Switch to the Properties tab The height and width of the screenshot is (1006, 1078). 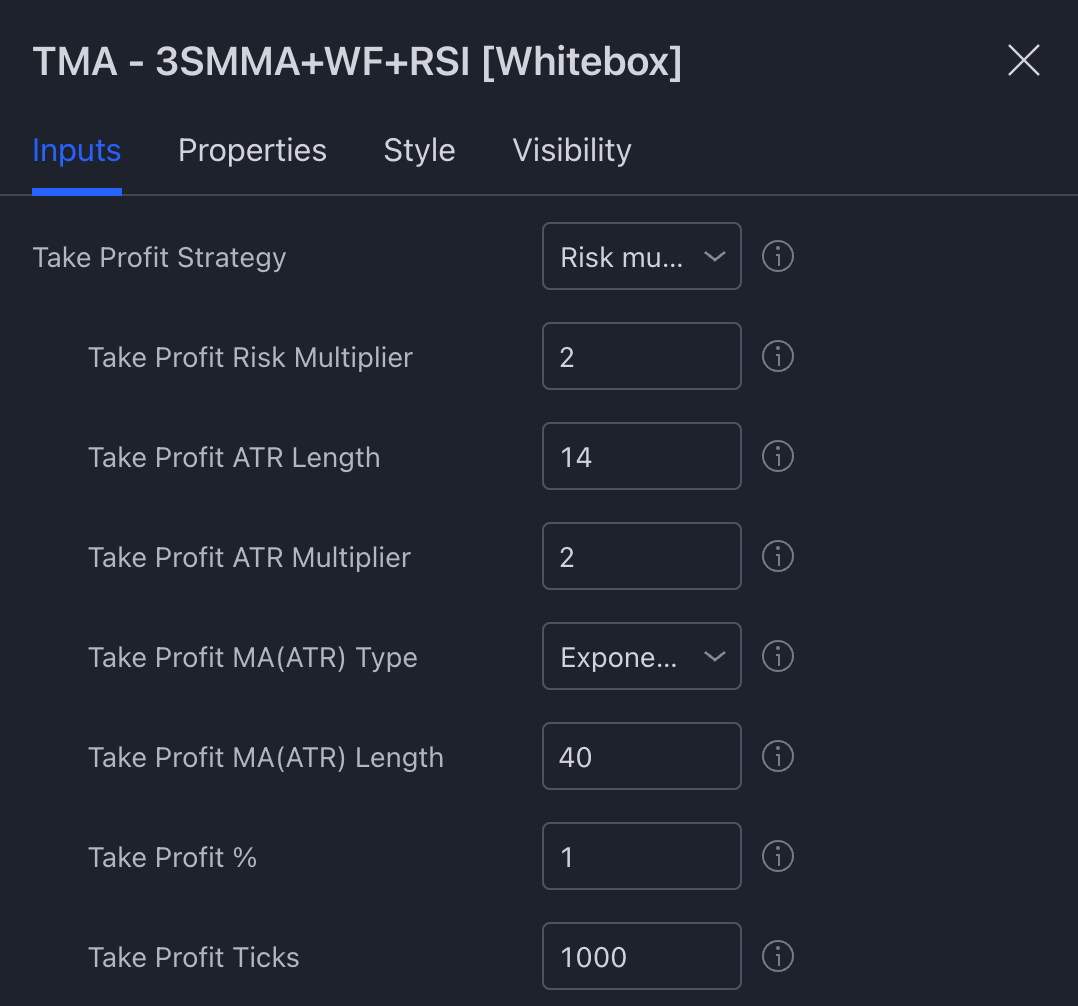[252, 150]
